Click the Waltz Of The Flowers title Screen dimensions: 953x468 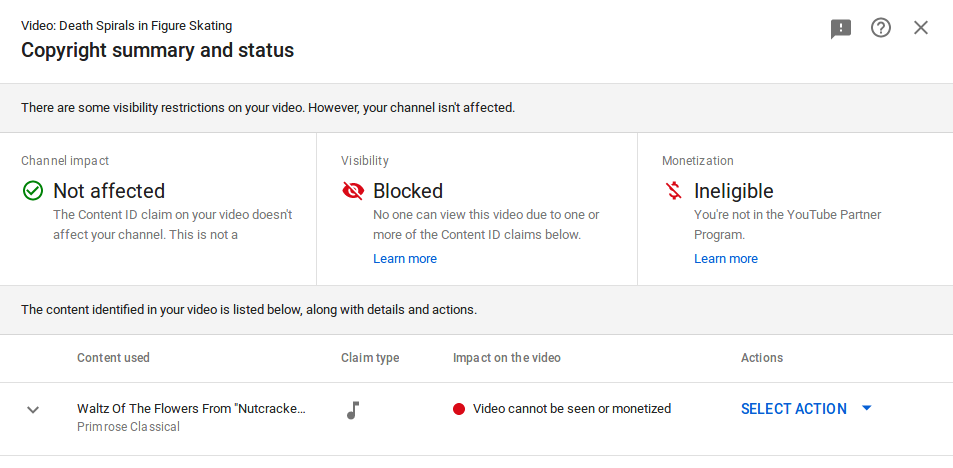(x=191, y=408)
